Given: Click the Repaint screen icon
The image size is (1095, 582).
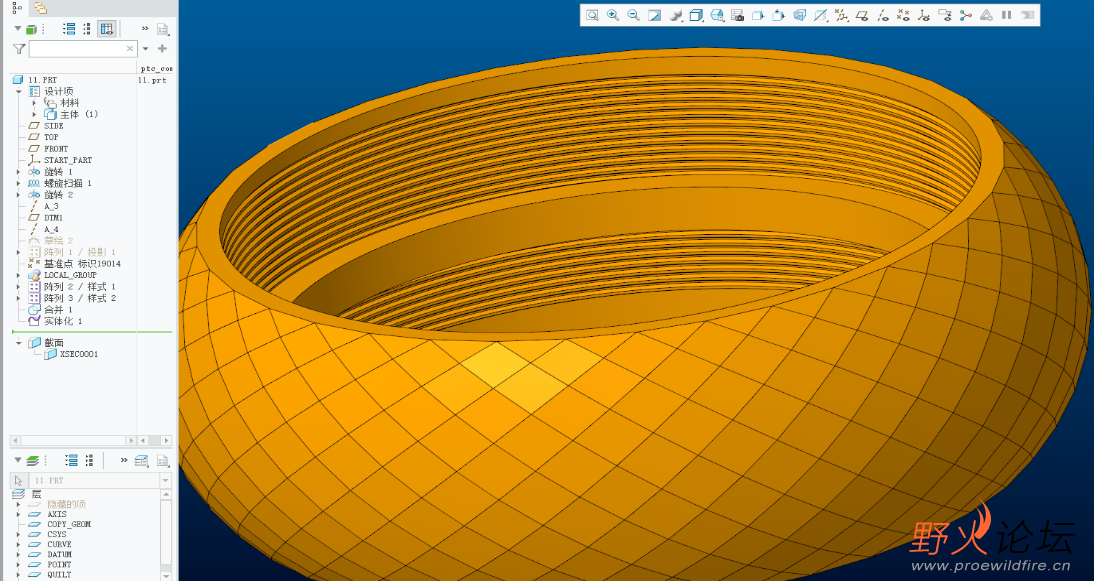Looking at the screenshot, I should (654, 15).
